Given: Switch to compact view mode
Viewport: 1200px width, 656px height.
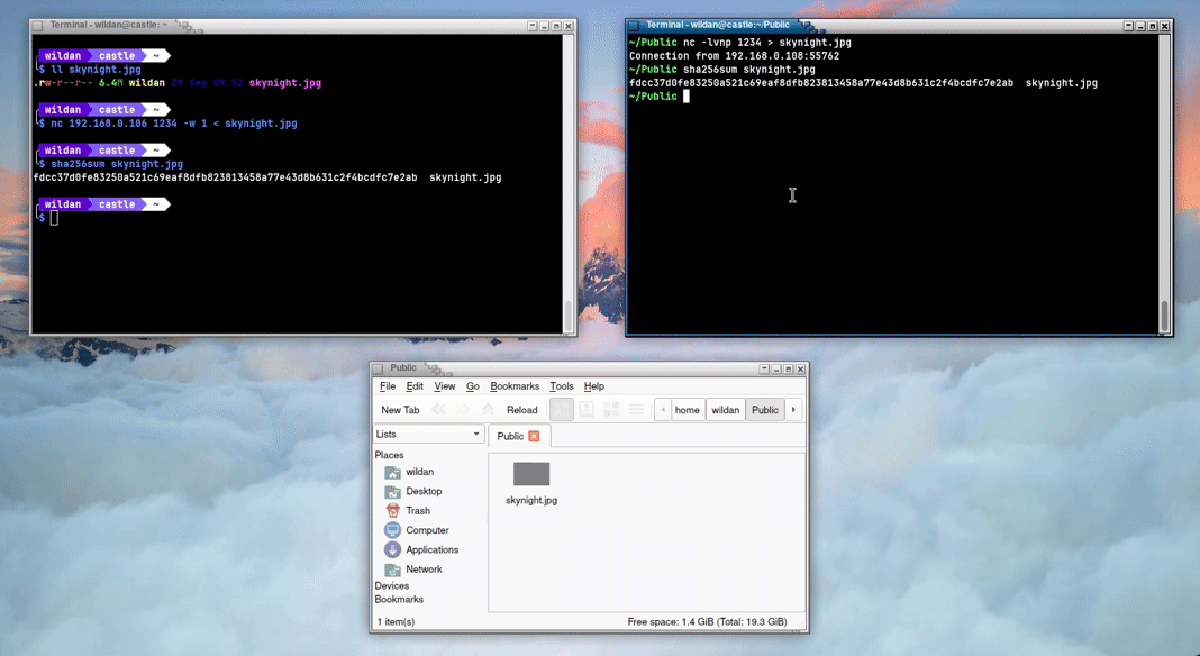Looking at the screenshot, I should pyautogui.click(x=611, y=409).
